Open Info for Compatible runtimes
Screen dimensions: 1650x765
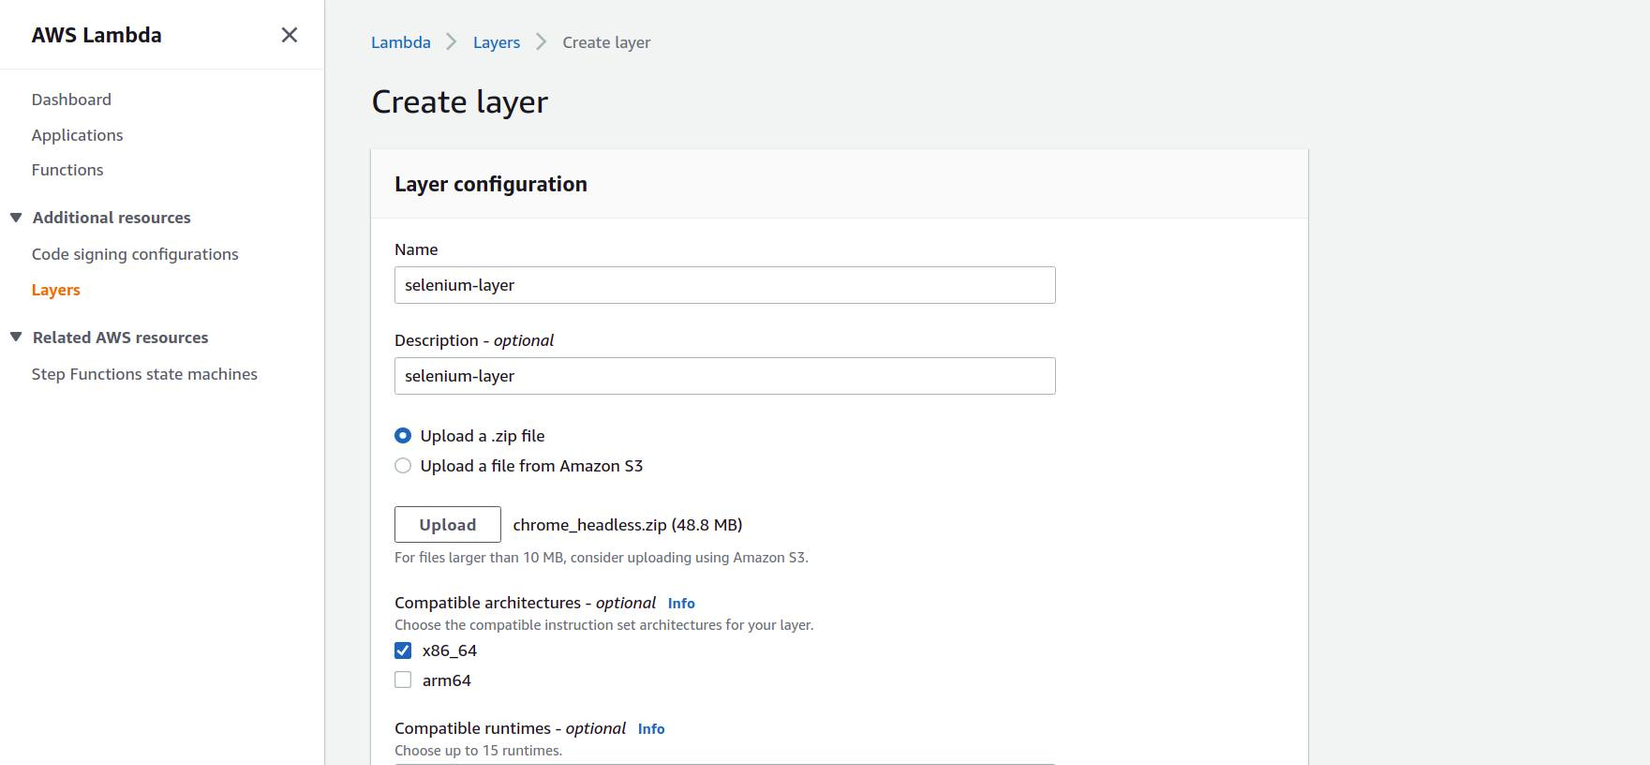click(x=651, y=729)
